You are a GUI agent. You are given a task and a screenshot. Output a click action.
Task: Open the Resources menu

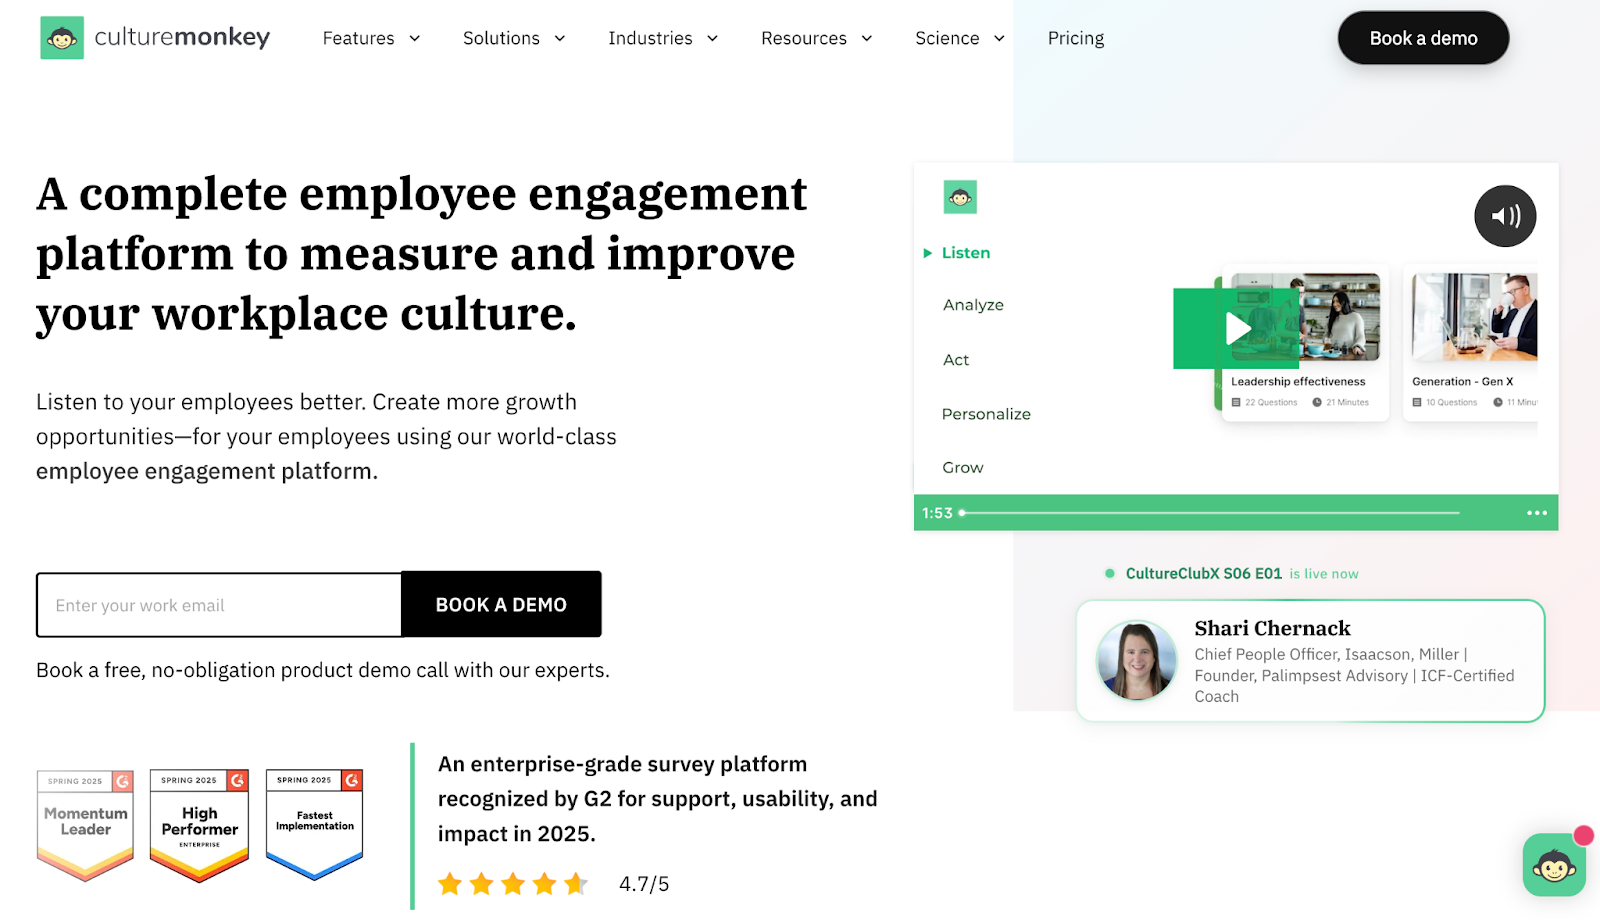click(817, 38)
